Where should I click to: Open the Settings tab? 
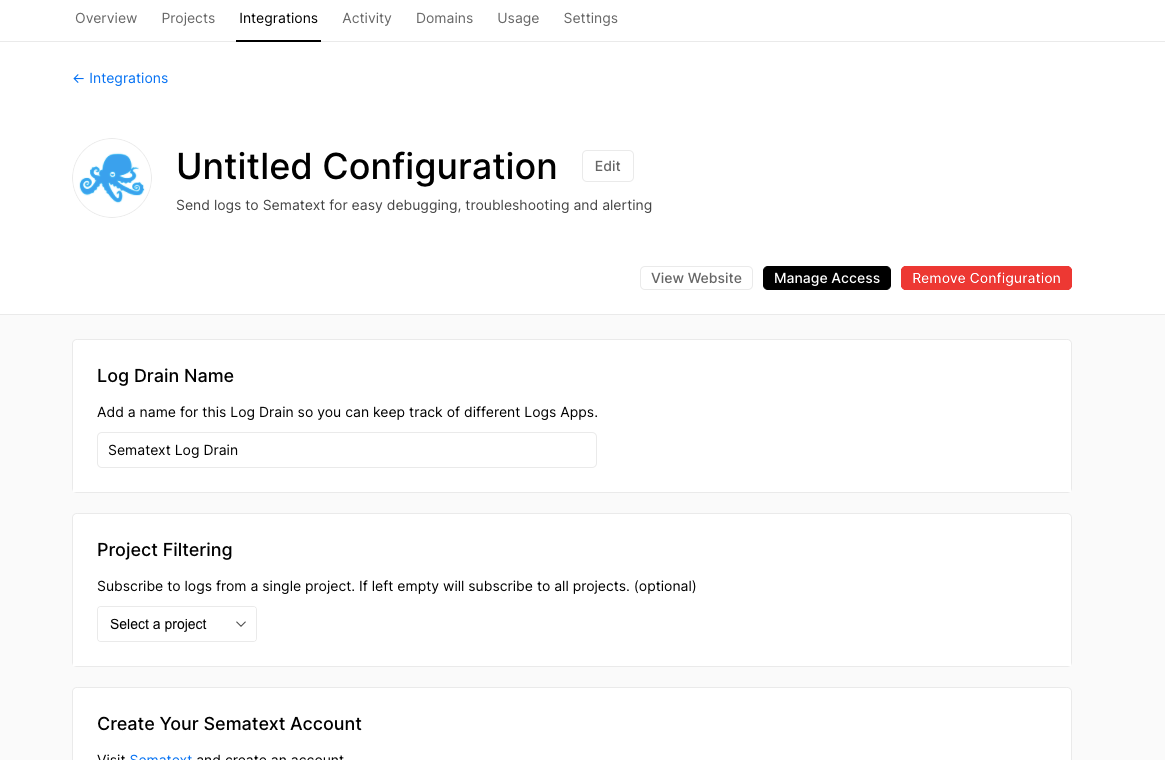pos(591,19)
